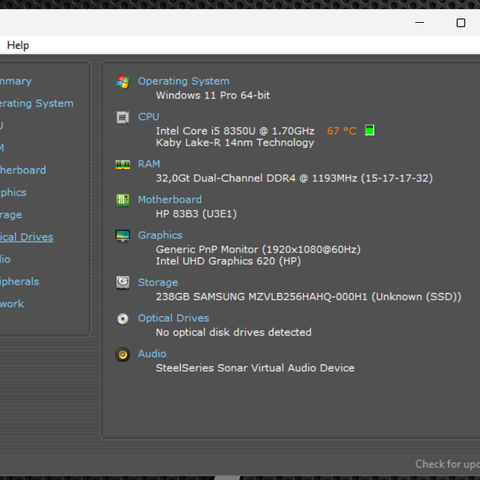Maximize the window
Image resolution: width=480 pixels, height=480 pixels.
click(x=461, y=23)
